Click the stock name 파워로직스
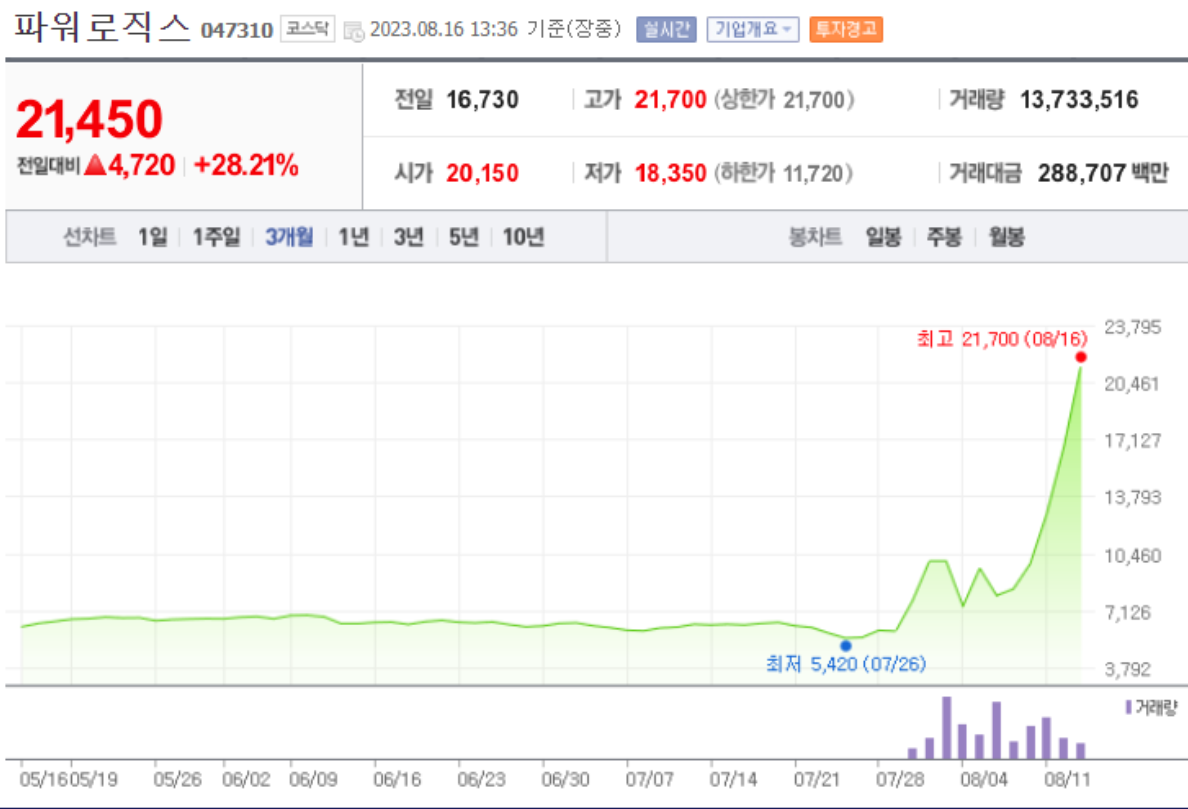The width and height of the screenshot is (1188, 809). pos(102,27)
